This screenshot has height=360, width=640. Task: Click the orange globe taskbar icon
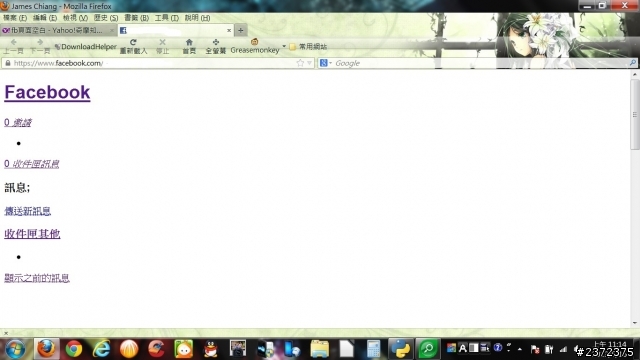point(129,349)
